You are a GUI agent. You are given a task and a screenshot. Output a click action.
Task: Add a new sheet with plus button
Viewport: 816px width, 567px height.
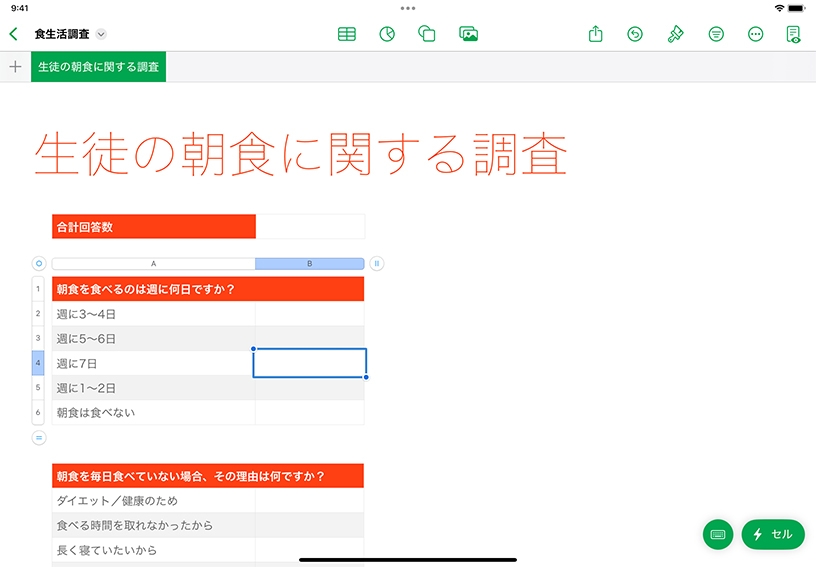tap(15, 67)
